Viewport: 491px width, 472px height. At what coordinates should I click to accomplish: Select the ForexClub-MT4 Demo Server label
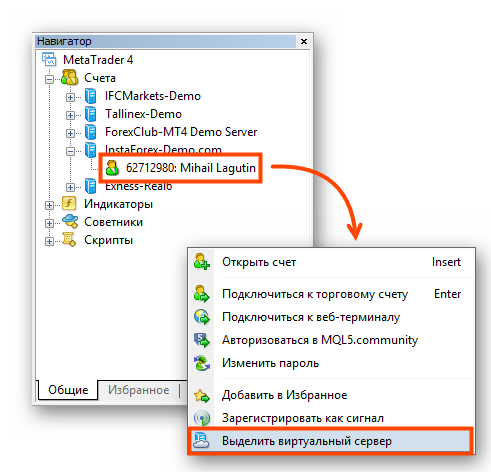(x=181, y=132)
